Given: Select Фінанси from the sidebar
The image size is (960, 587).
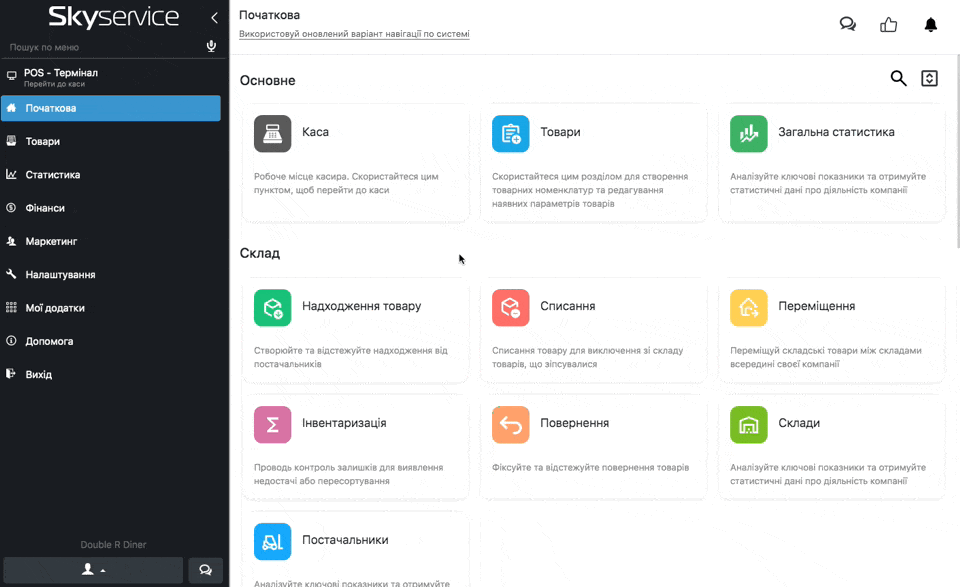Looking at the screenshot, I should (x=45, y=208).
